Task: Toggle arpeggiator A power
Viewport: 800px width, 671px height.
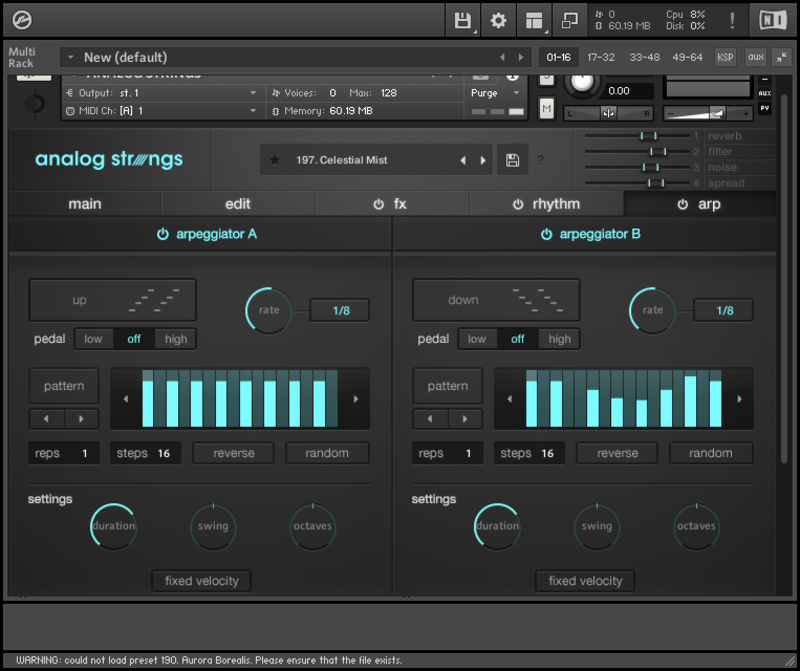Action: pyautogui.click(x=162, y=234)
